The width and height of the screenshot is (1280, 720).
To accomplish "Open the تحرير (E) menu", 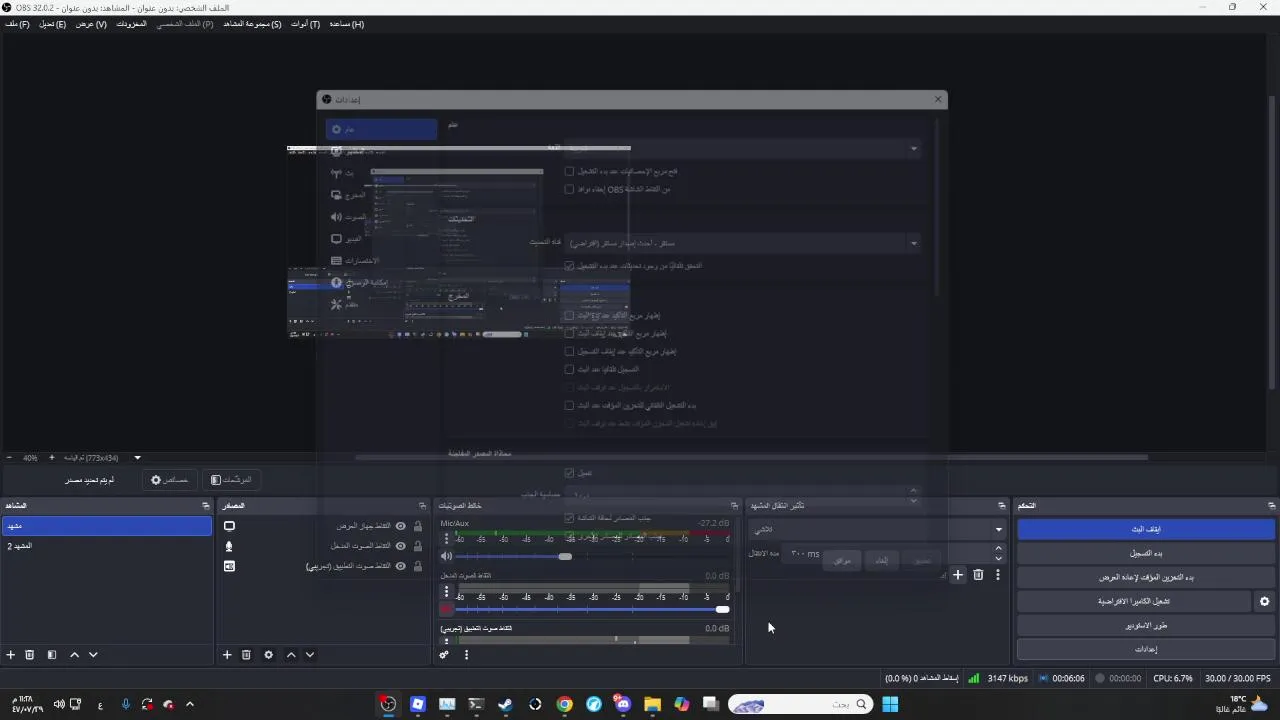I will 52,24.
